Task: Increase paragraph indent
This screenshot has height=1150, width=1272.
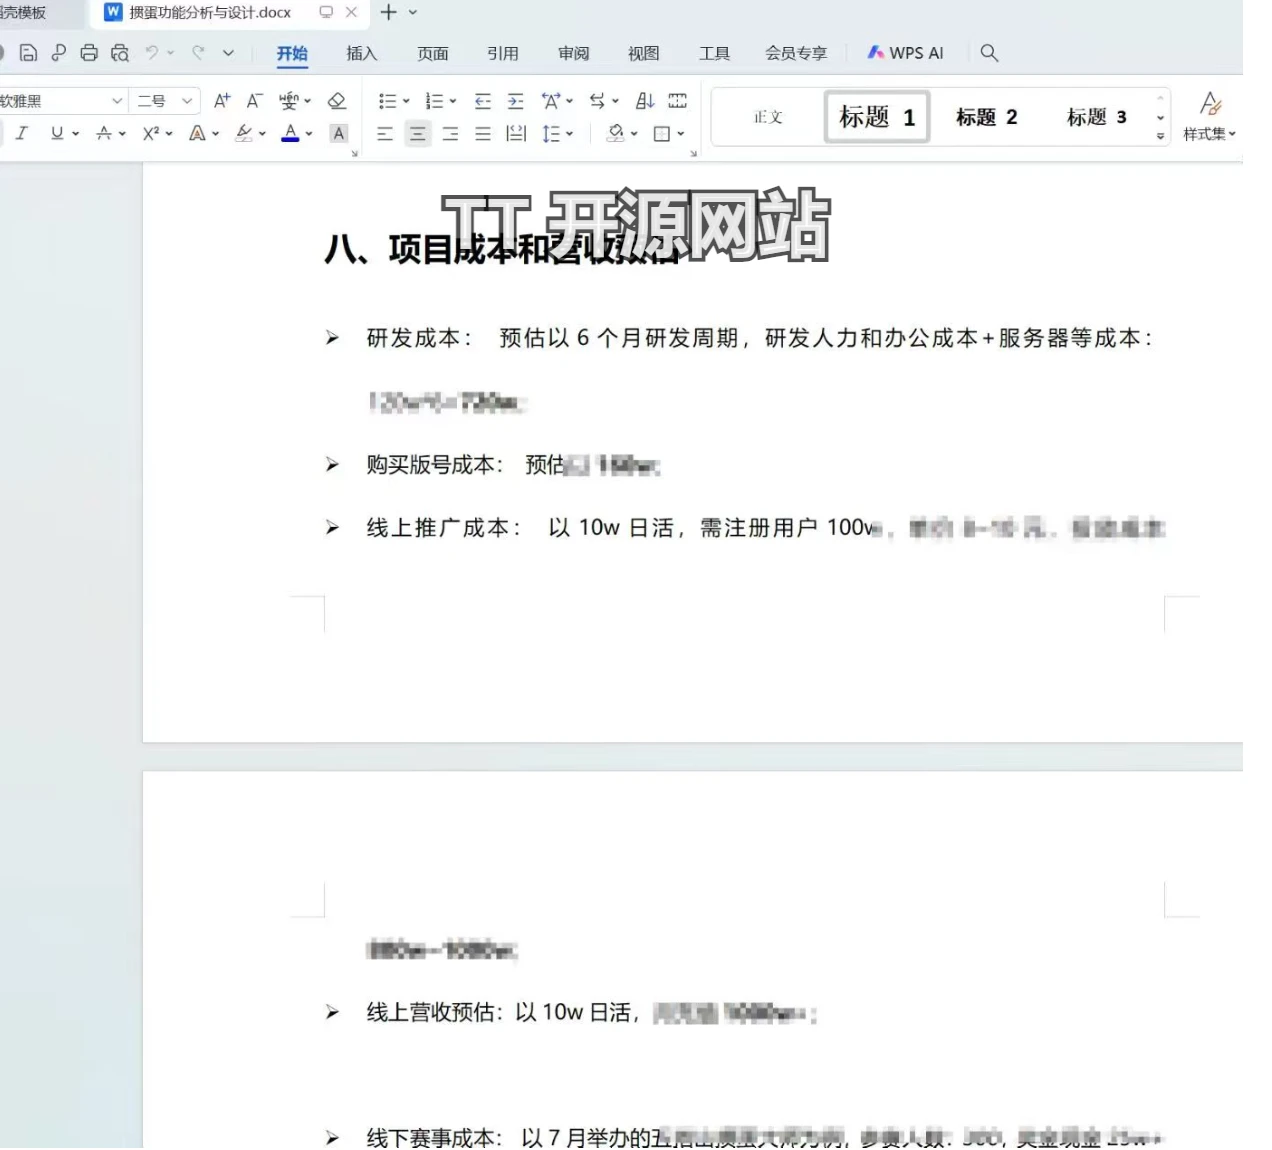Action: click(x=515, y=101)
